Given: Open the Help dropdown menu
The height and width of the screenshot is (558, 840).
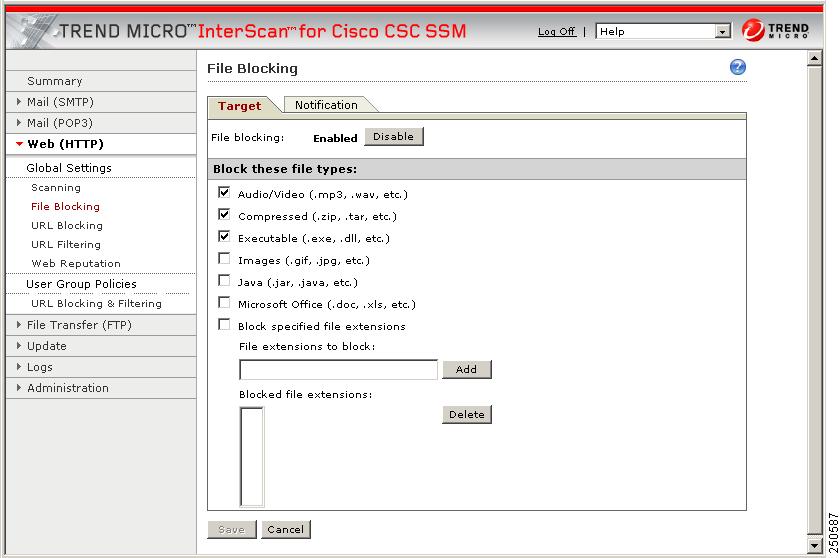Looking at the screenshot, I should point(663,32).
